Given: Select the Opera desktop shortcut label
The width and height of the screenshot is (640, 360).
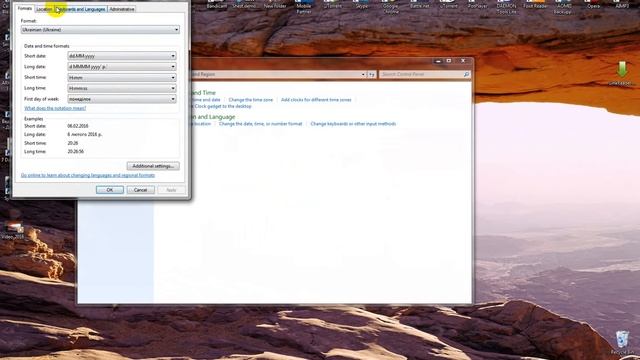Looking at the screenshot, I should click(x=593, y=6).
